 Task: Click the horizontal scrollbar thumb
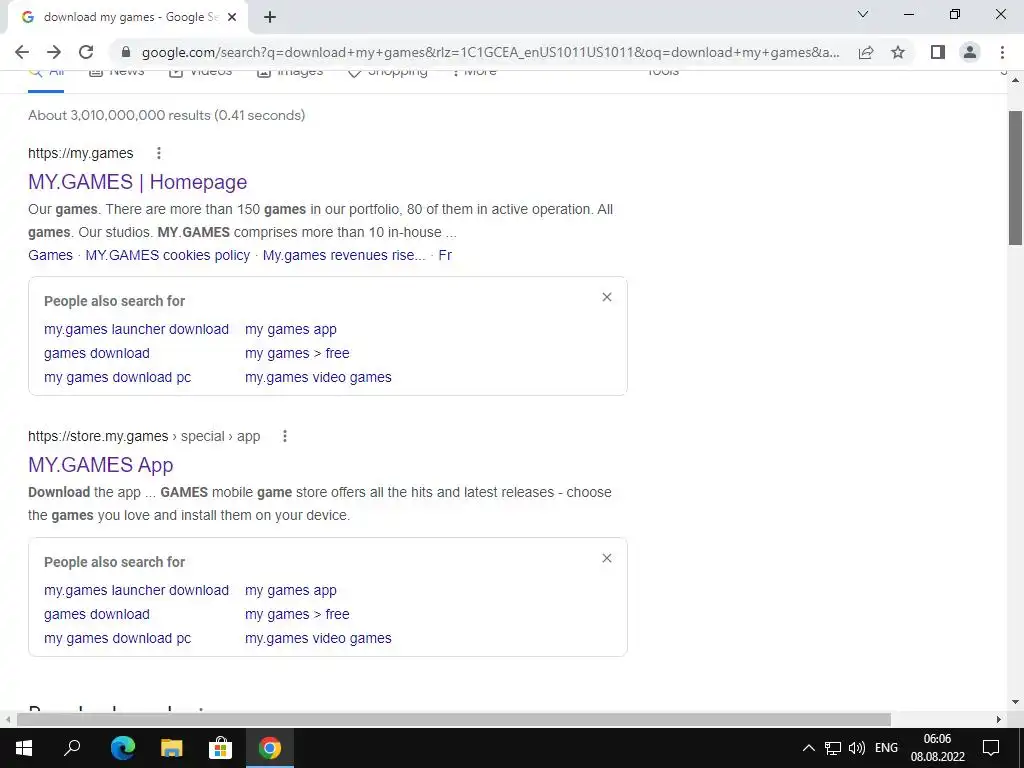pos(454,719)
